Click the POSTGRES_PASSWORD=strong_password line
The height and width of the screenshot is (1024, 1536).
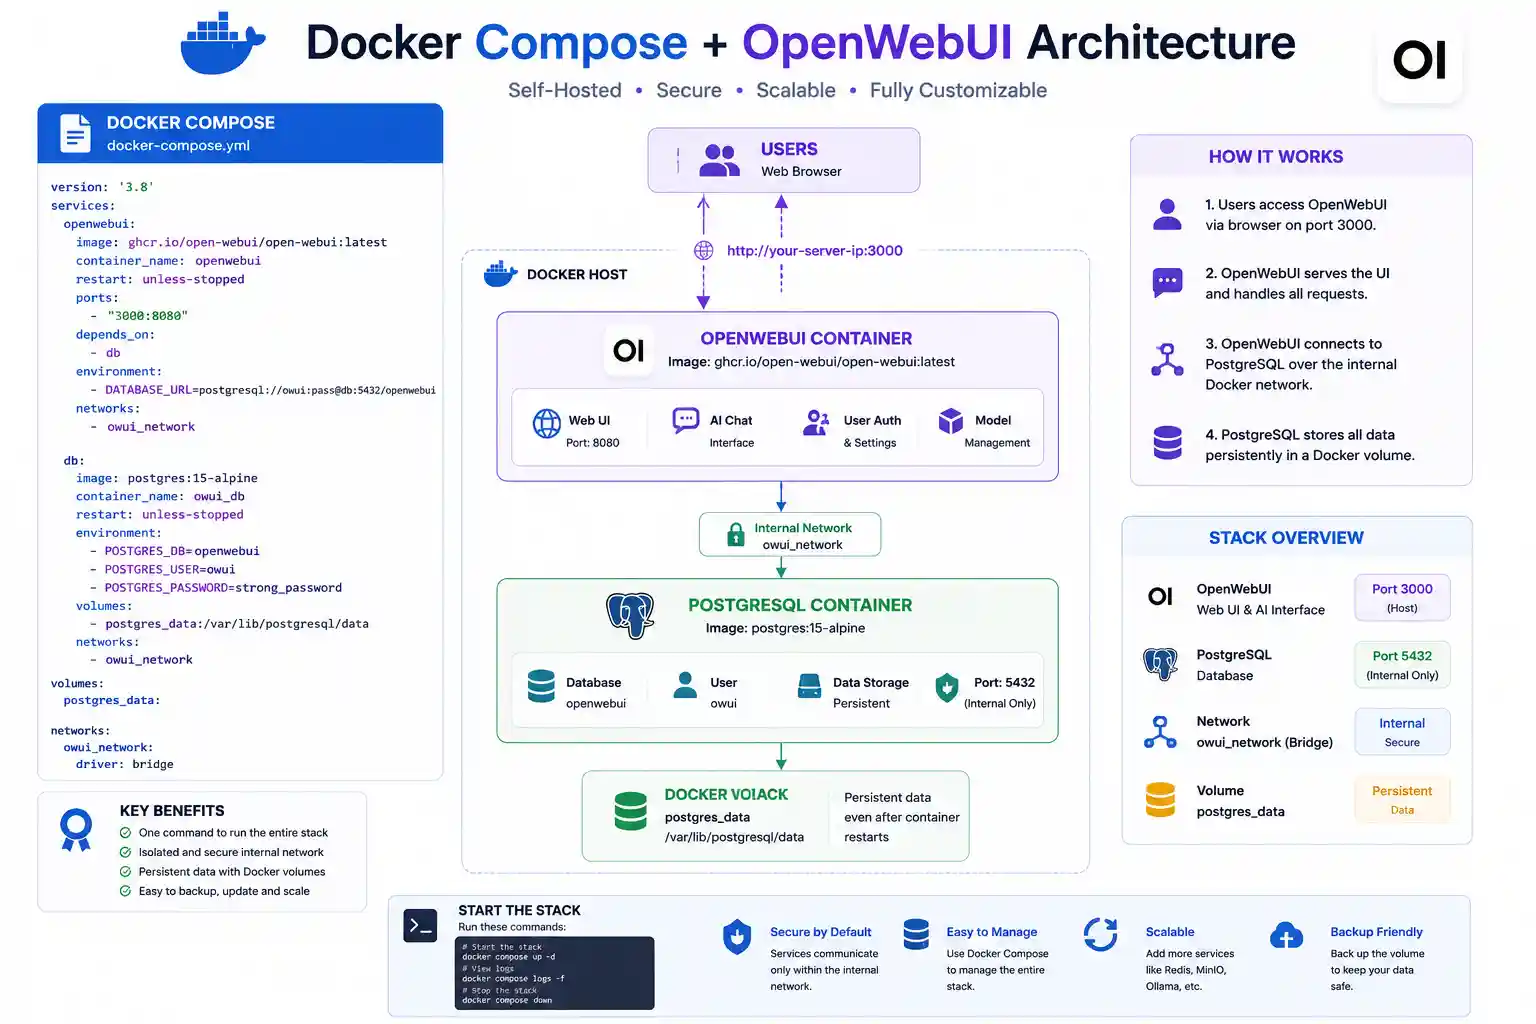[x=216, y=588]
